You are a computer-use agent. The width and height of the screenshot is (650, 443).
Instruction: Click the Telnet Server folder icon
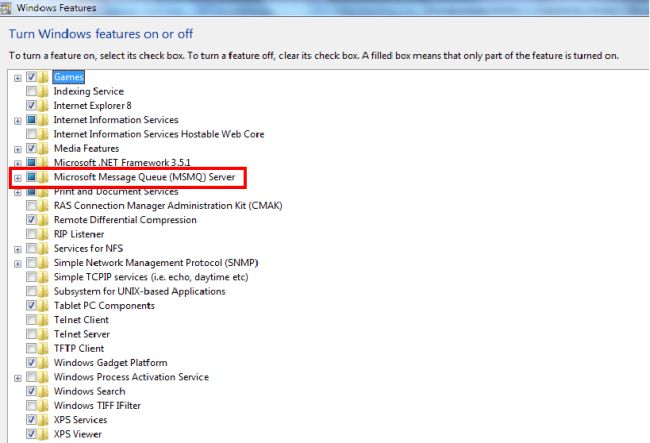coord(43,334)
